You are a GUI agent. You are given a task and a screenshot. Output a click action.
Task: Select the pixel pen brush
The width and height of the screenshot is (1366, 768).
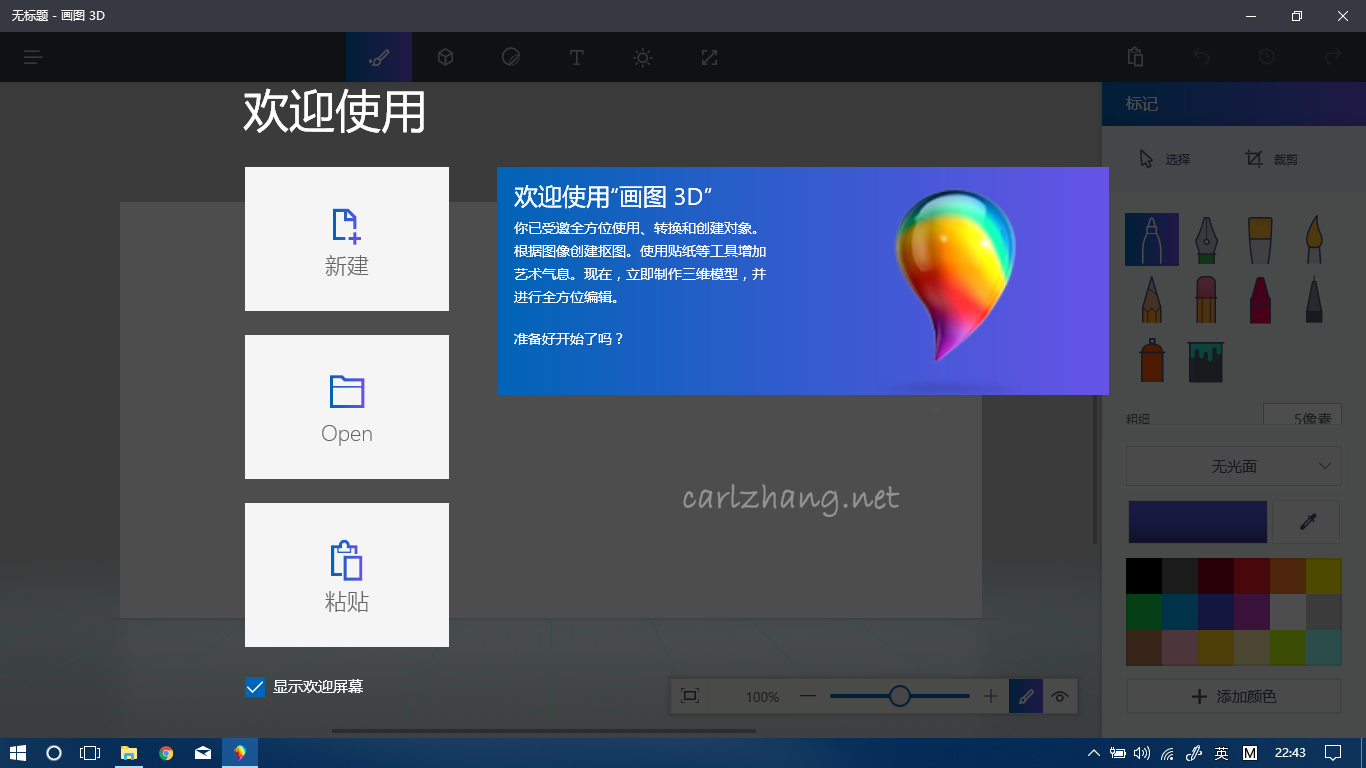[x=1313, y=299]
